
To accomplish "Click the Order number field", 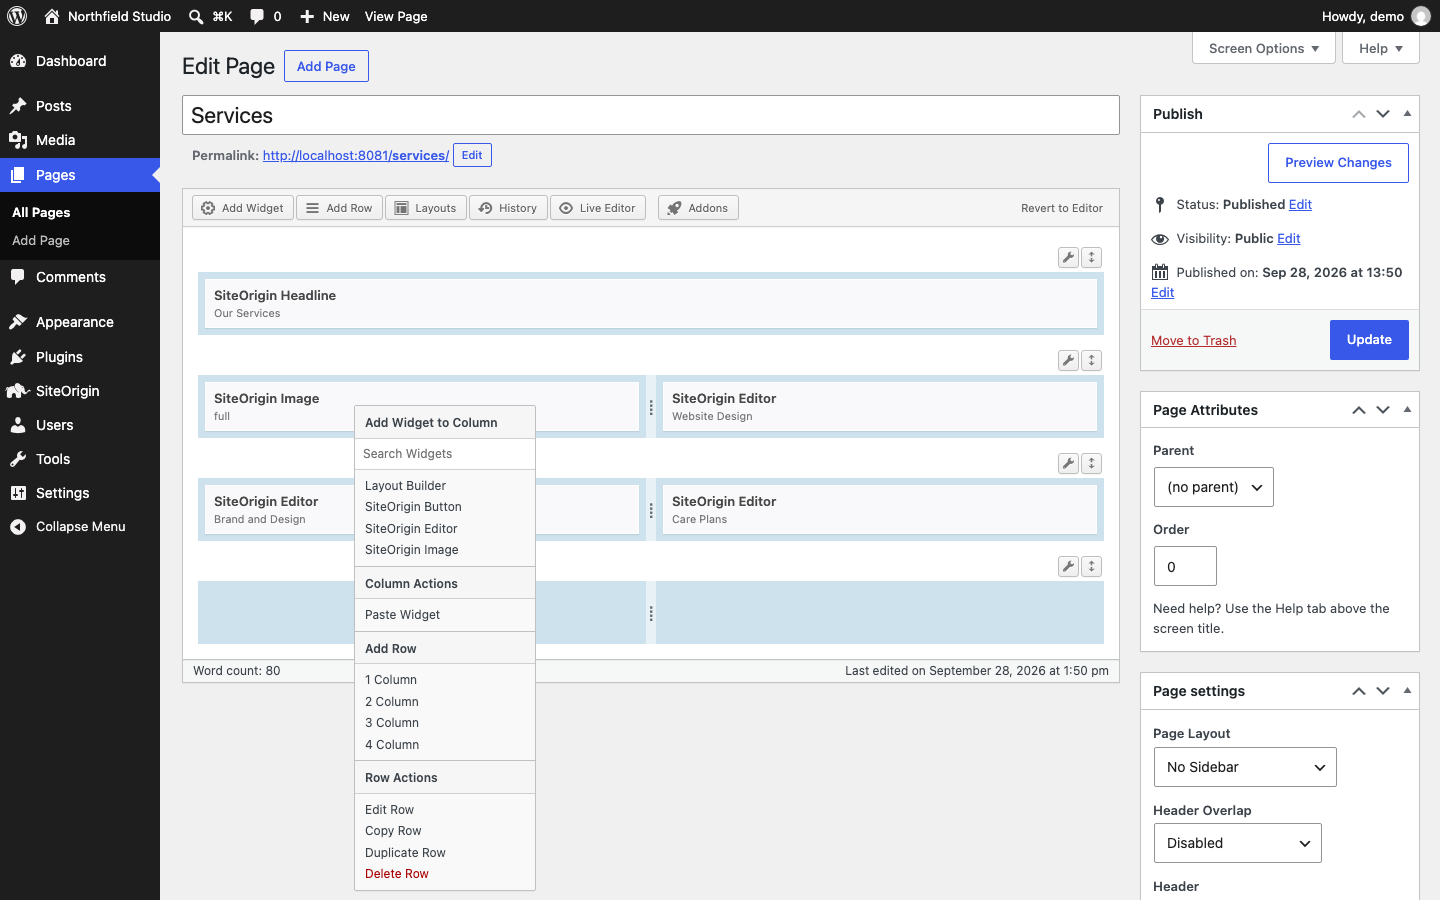I will click(x=1185, y=566).
